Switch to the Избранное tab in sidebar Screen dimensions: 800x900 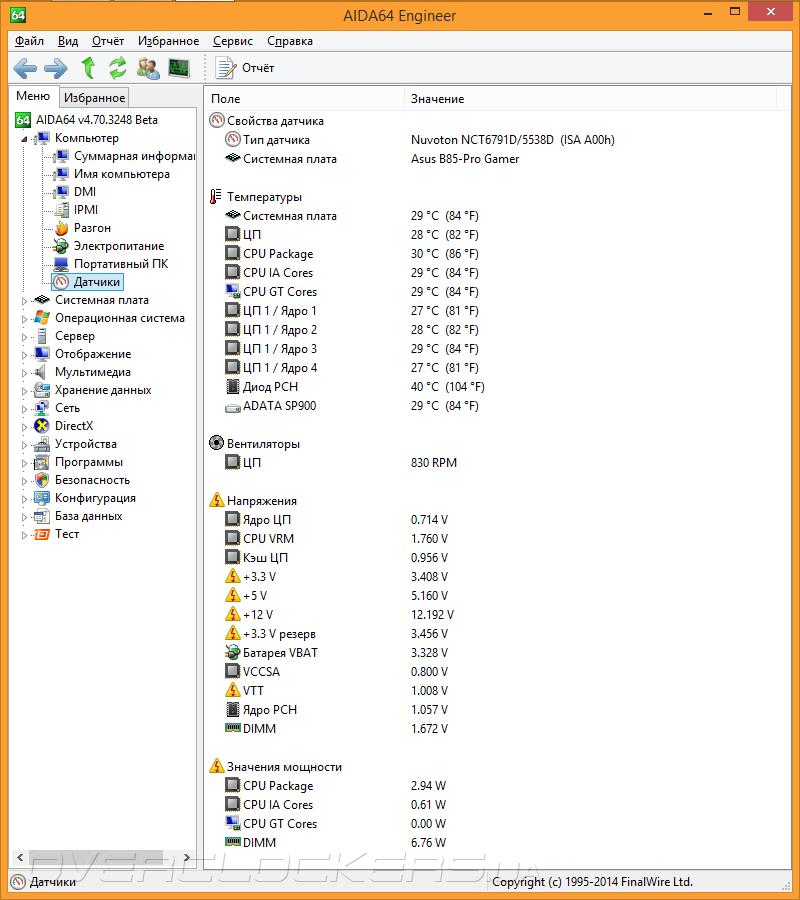pos(94,98)
